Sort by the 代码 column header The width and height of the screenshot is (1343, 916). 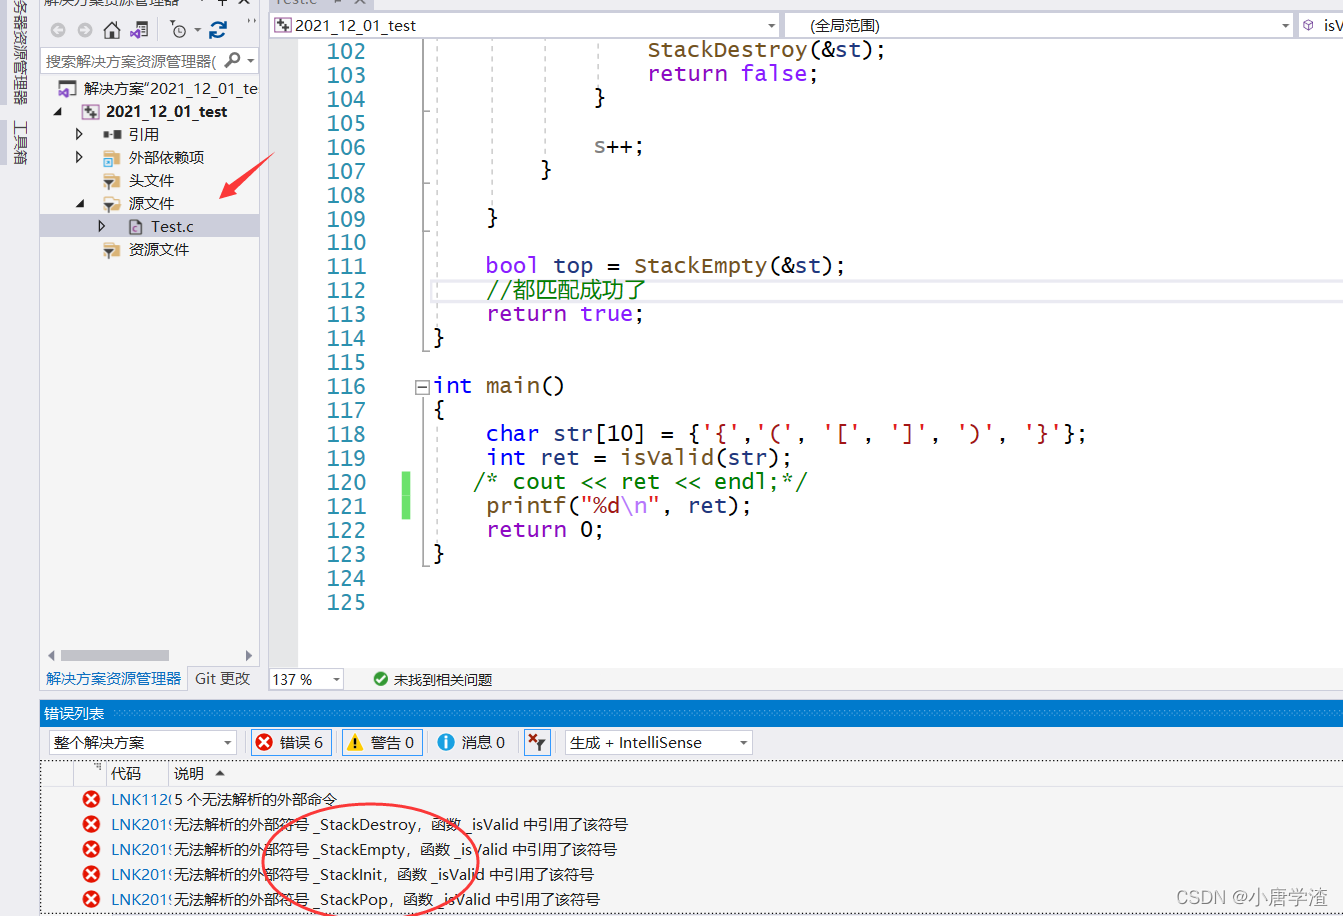[x=126, y=773]
